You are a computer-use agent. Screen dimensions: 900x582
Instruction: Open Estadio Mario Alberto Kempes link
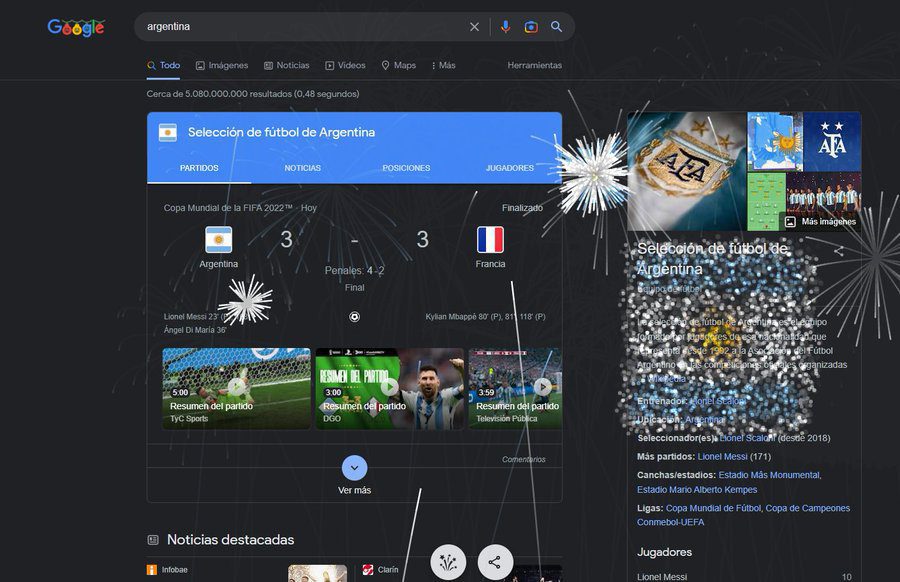(x=697, y=490)
